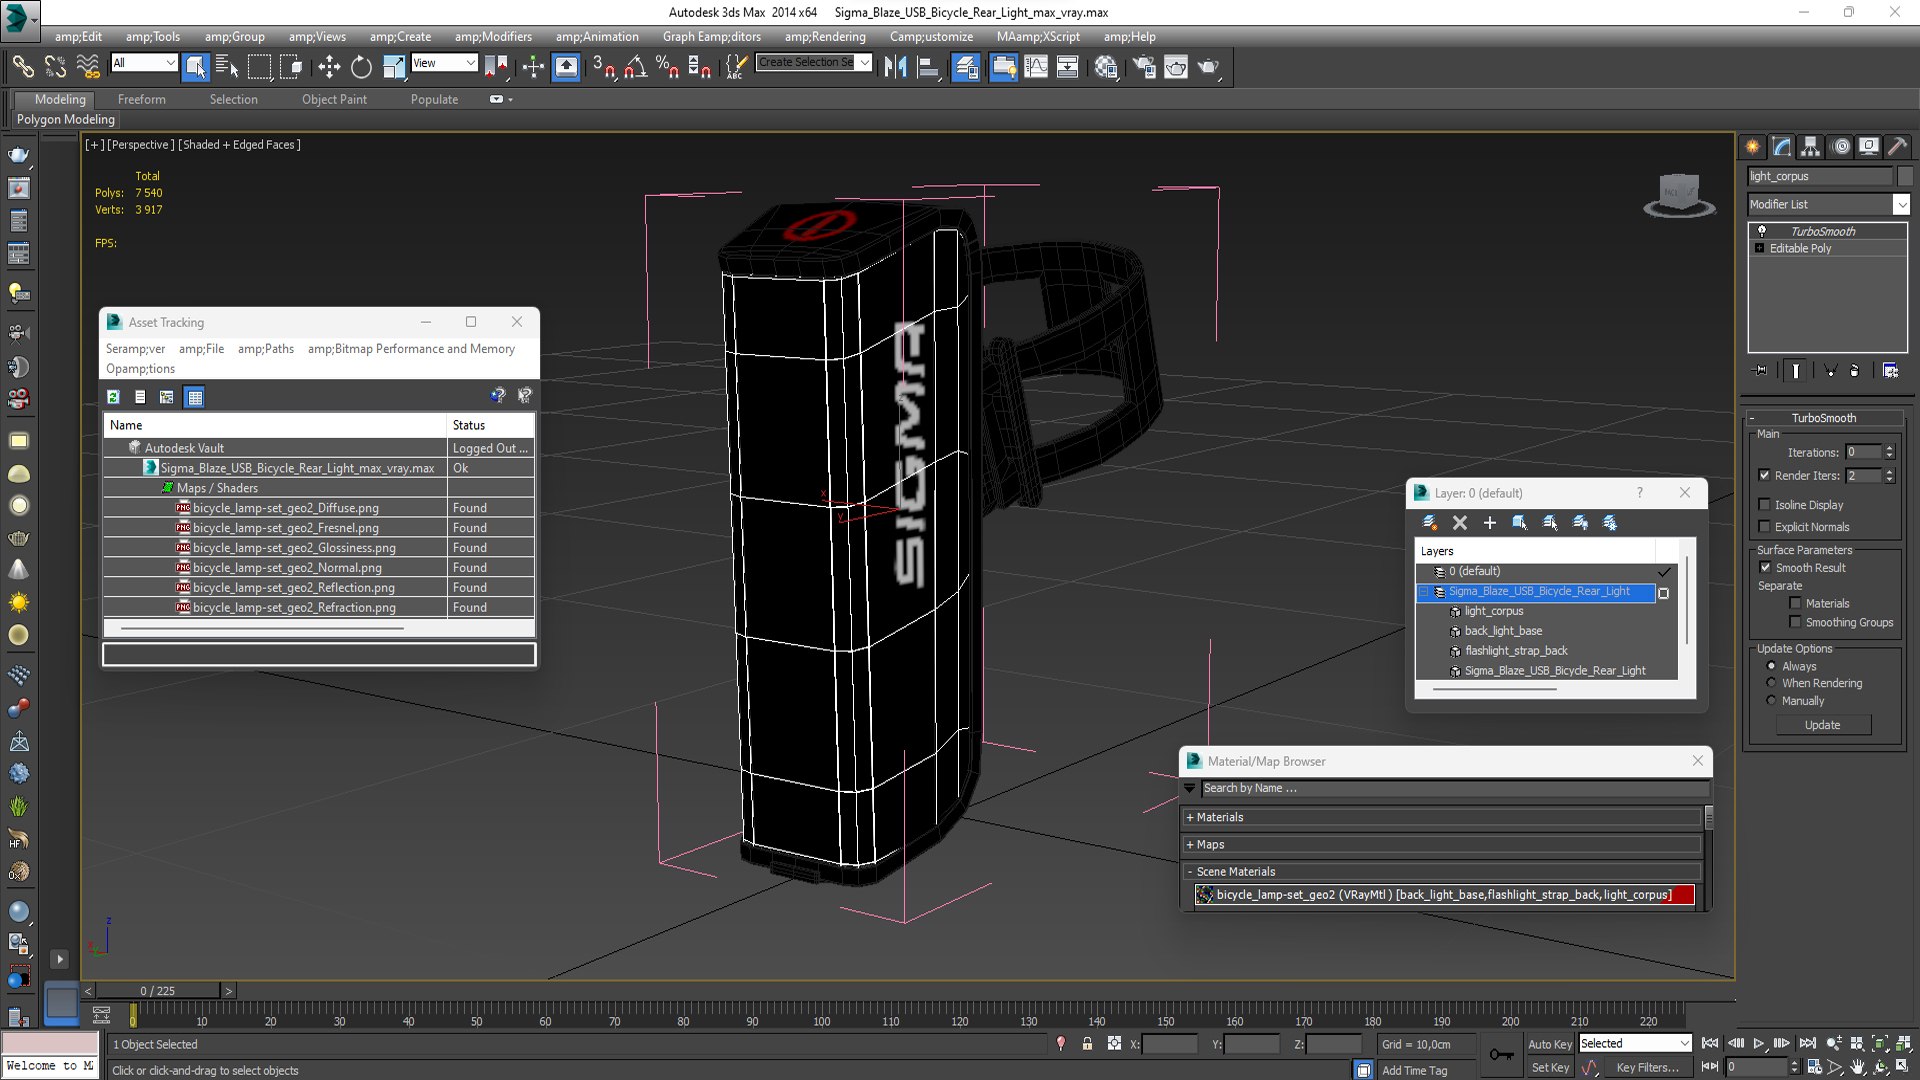This screenshot has width=1920, height=1080.
Task: Switch to the Freeform ribbon tab
Action: (x=142, y=99)
